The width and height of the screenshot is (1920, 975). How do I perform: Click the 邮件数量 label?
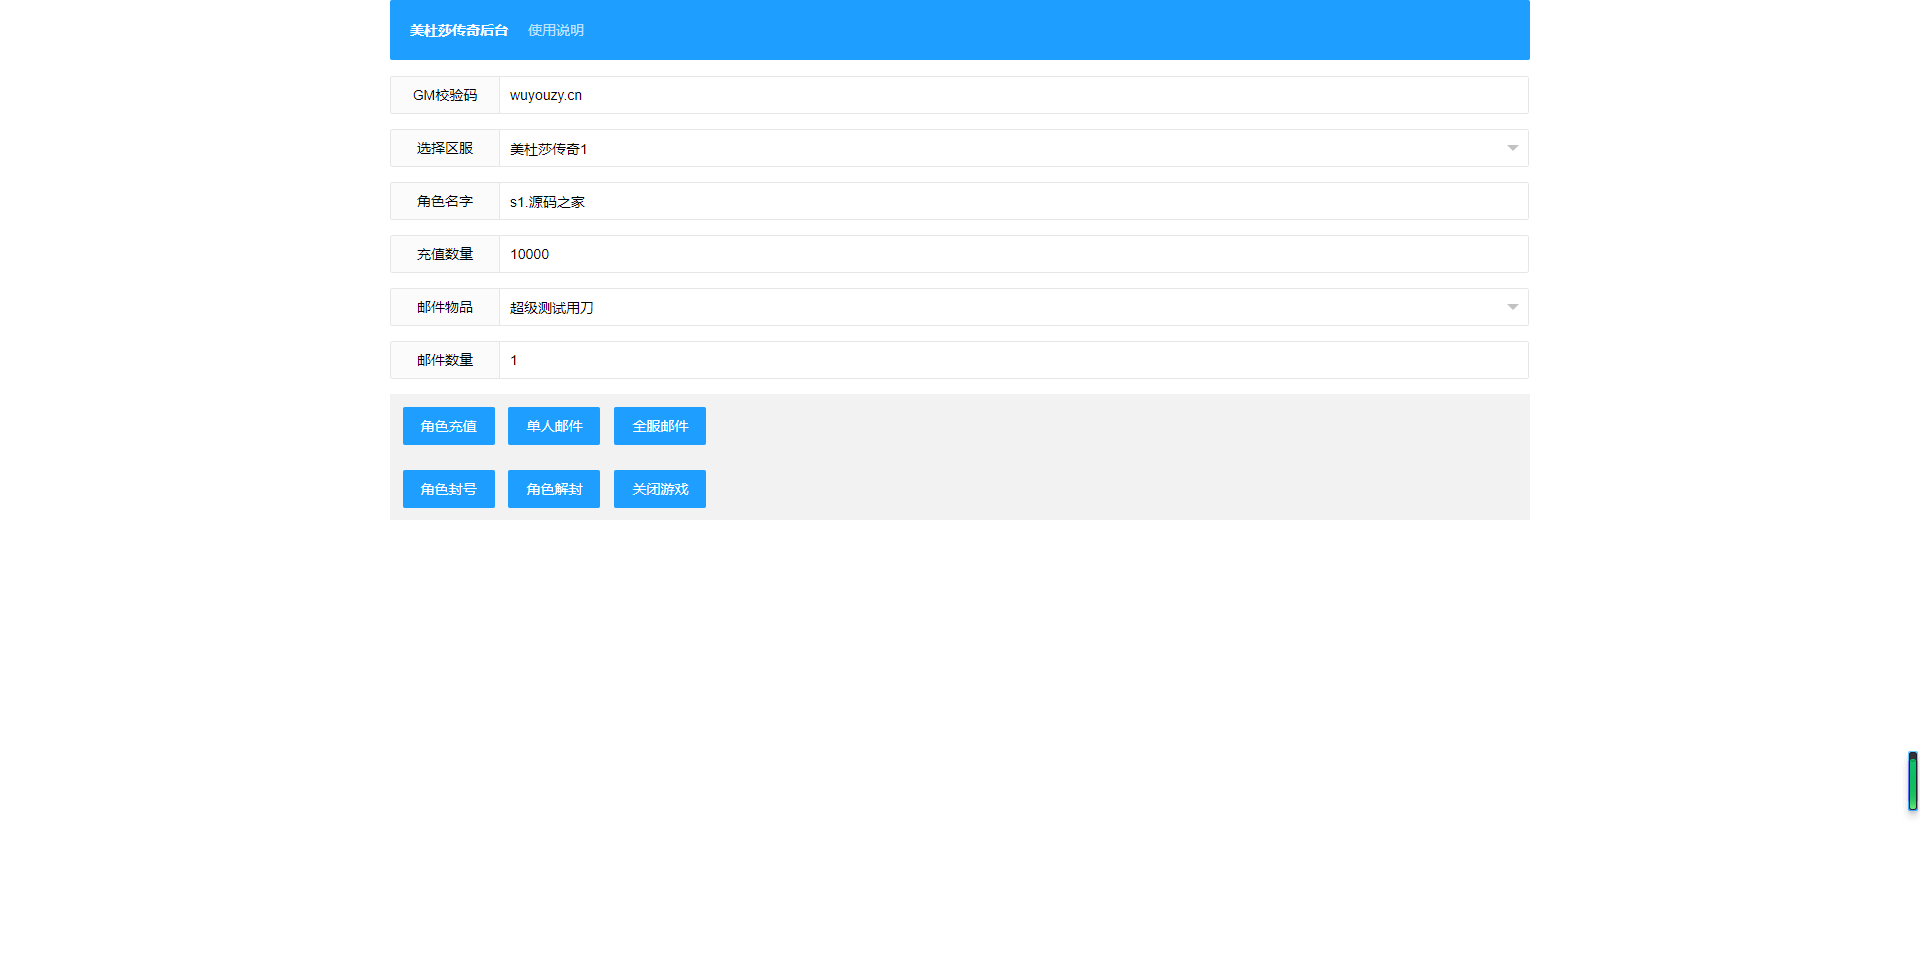[445, 360]
